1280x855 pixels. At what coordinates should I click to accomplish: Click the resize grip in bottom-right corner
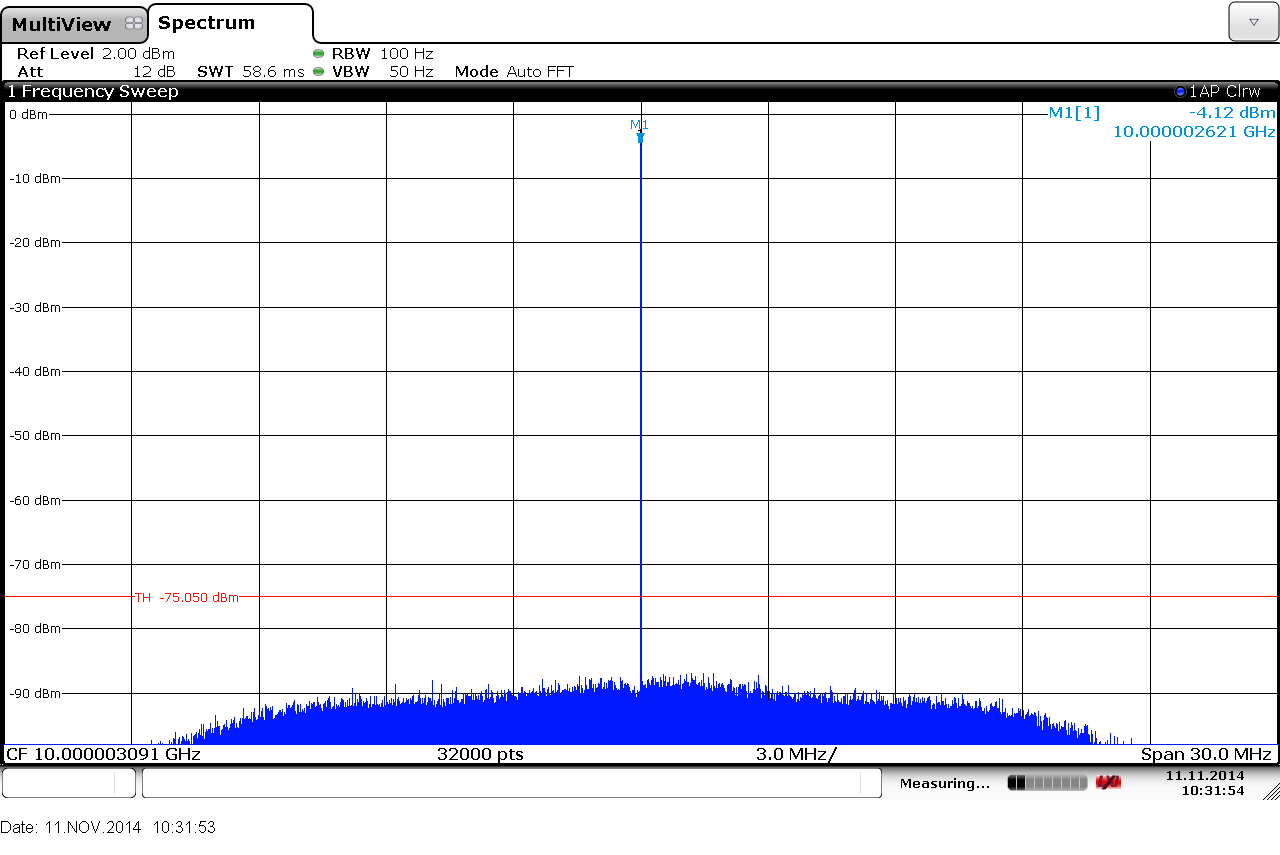pyautogui.click(x=1271, y=792)
